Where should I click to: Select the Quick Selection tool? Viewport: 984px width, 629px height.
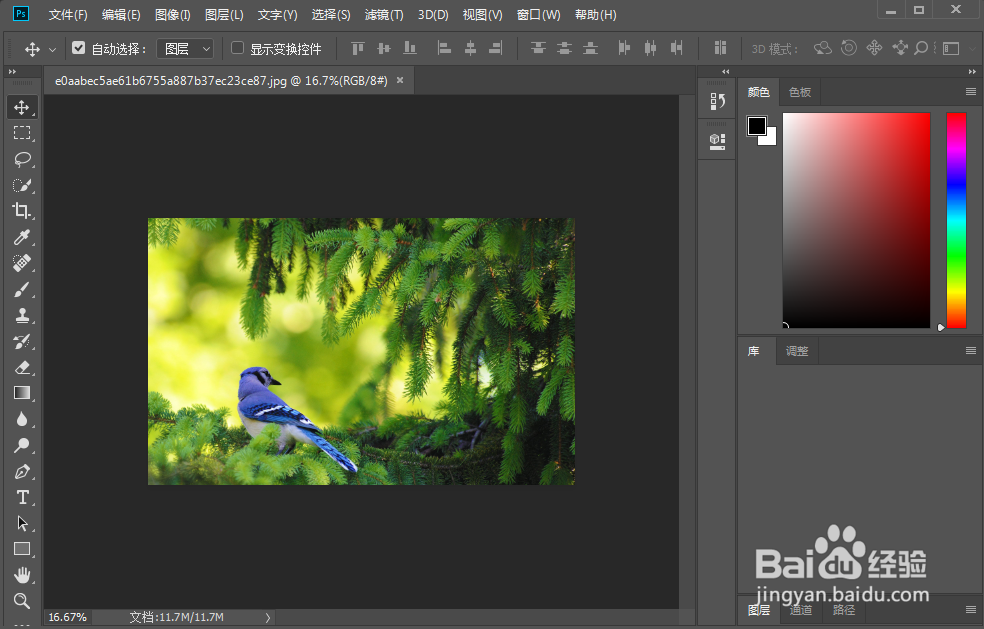click(22, 185)
